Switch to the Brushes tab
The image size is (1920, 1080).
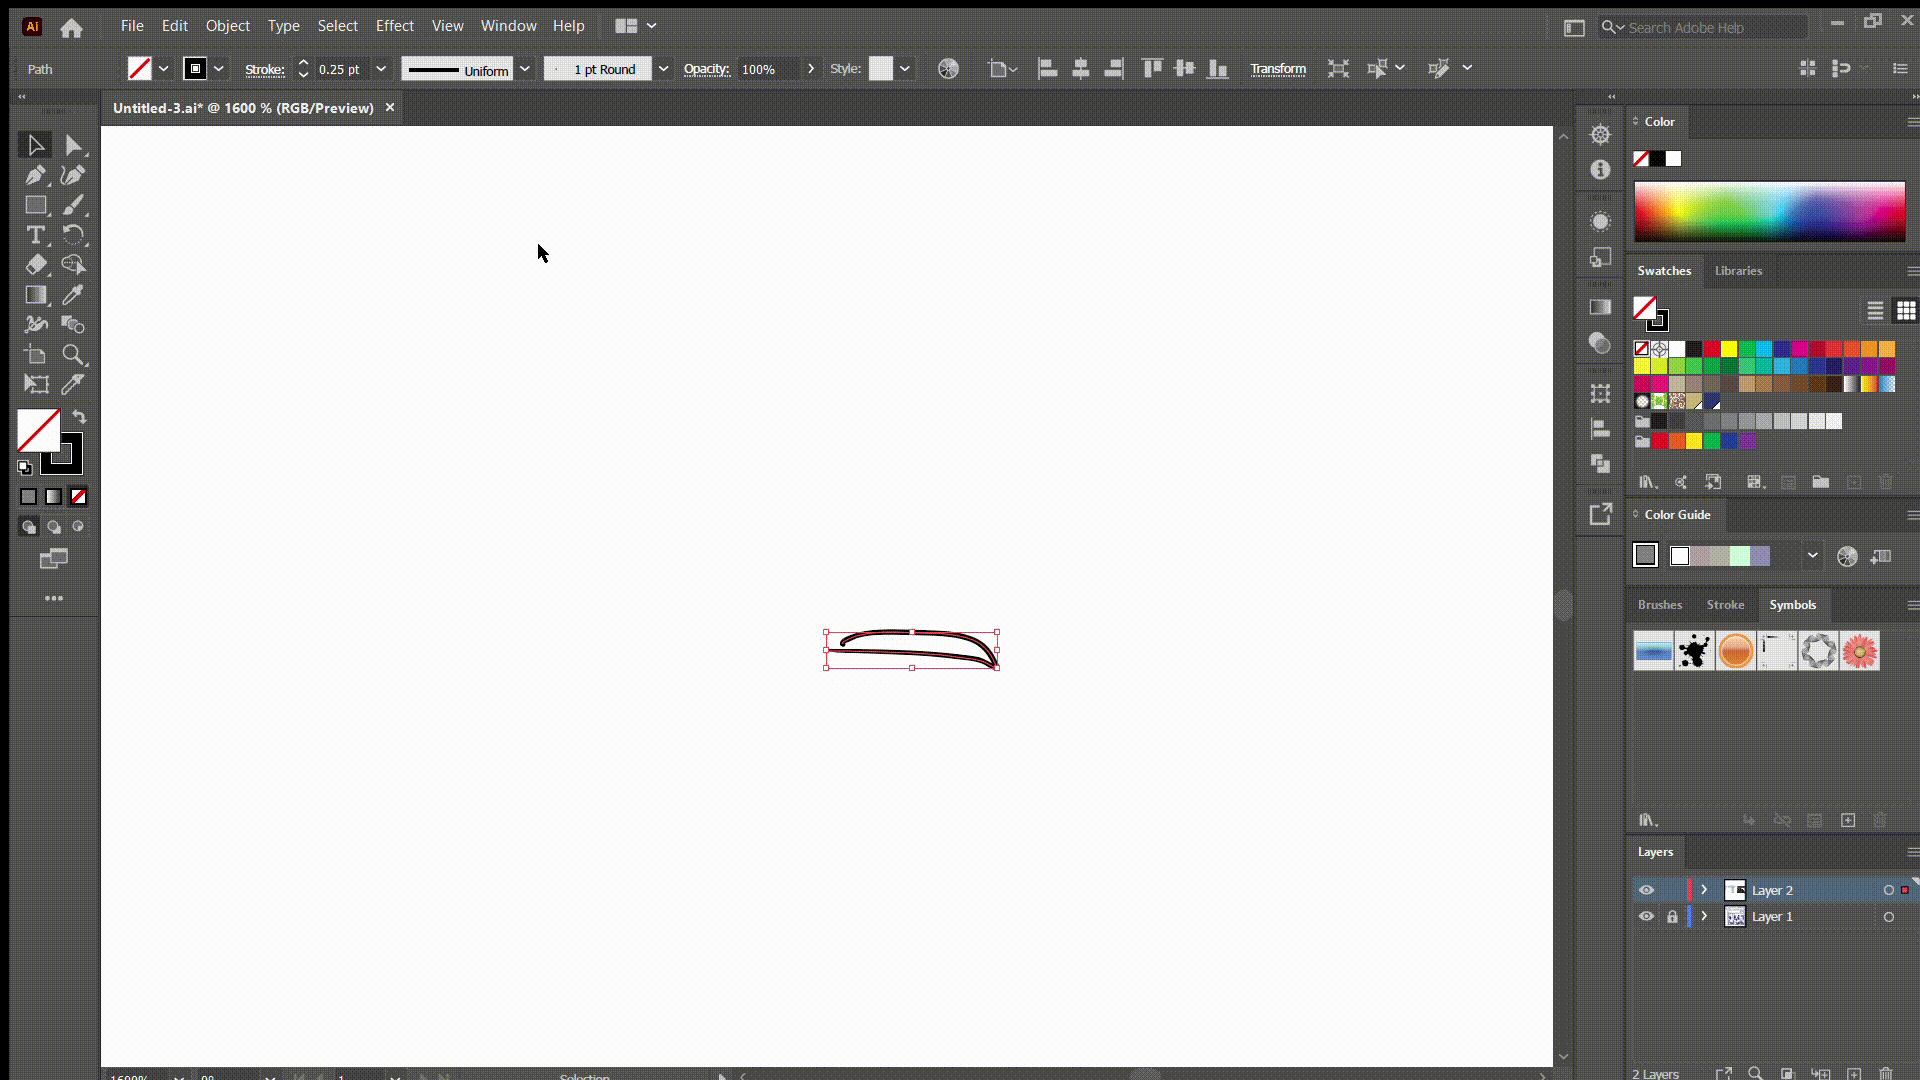[1660, 605]
